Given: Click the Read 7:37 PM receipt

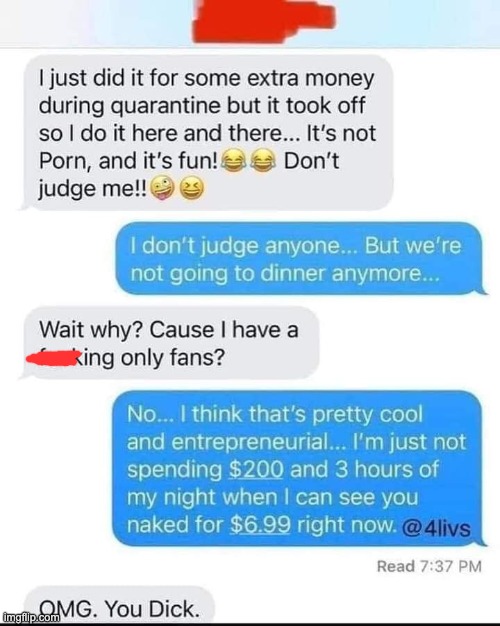Looking at the screenshot, I should coord(429,566).
